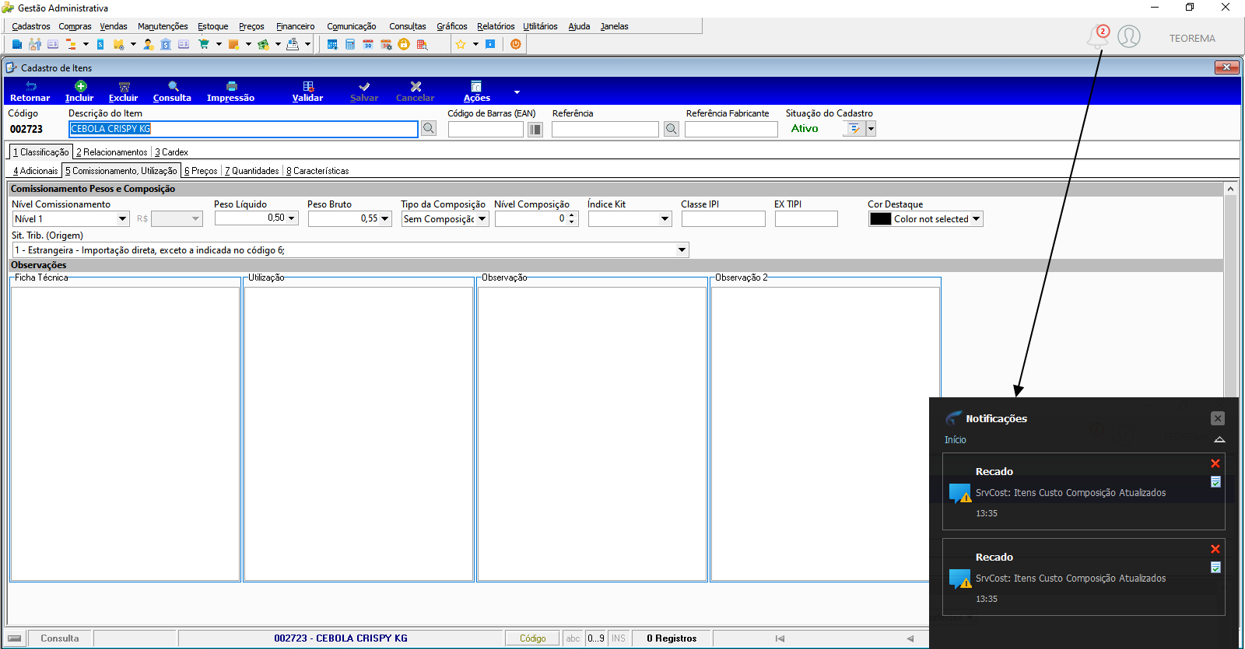Toggle INS indicator in status bar
Image resolution: width=1245 pixels, height=649 pixels.
click(x=618, y=638)
